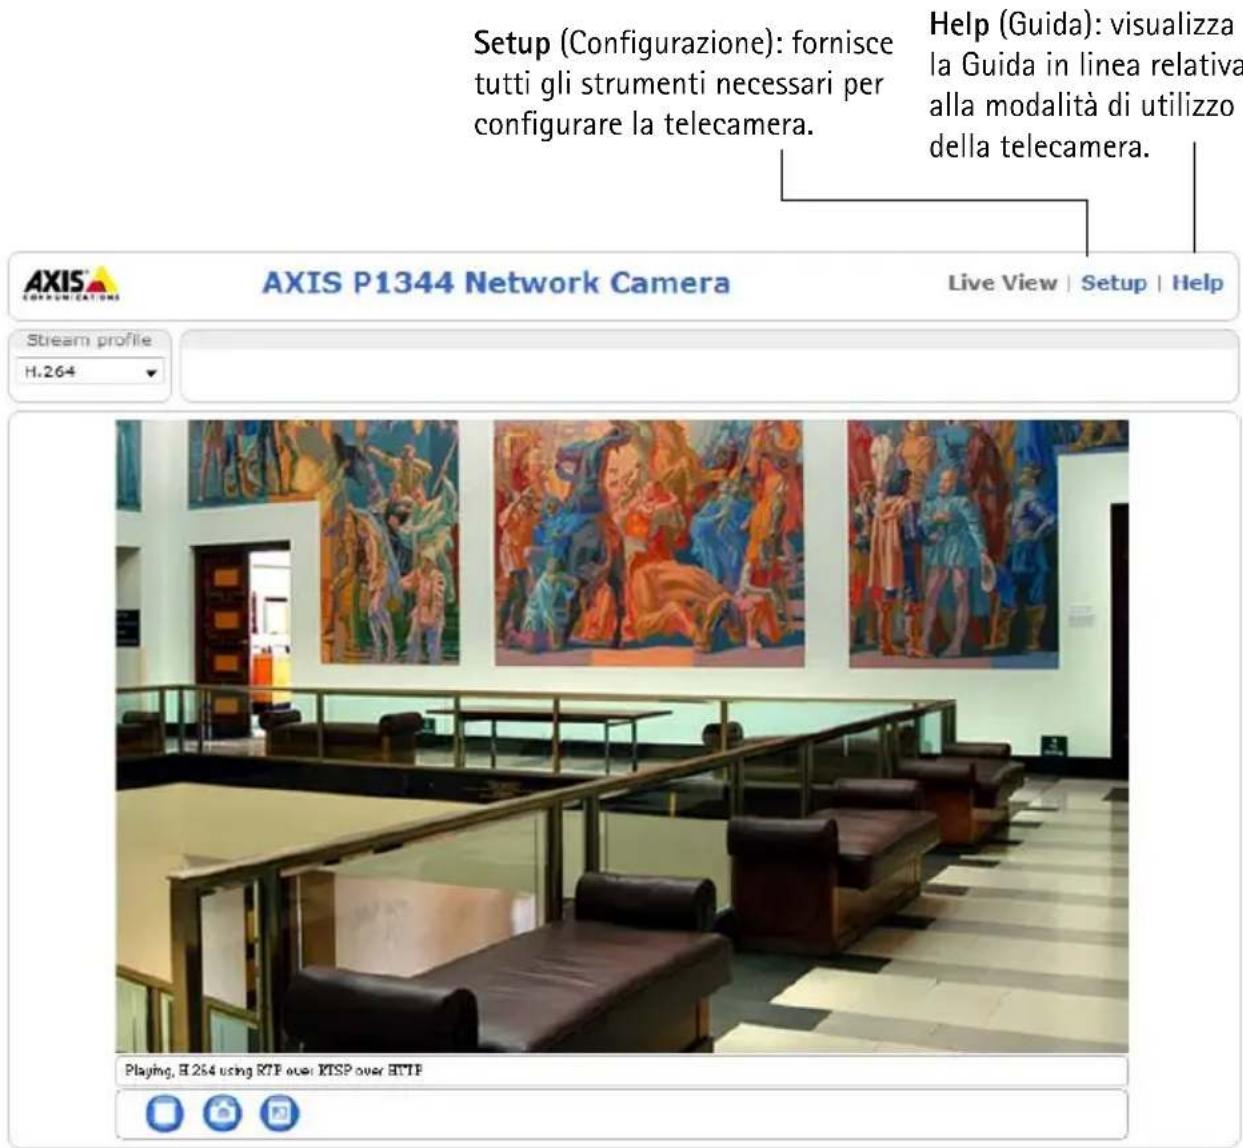1243x1148 pixels.
Task: Click the Setup (Configurazione) description text
Action: [x=683, y=84]
